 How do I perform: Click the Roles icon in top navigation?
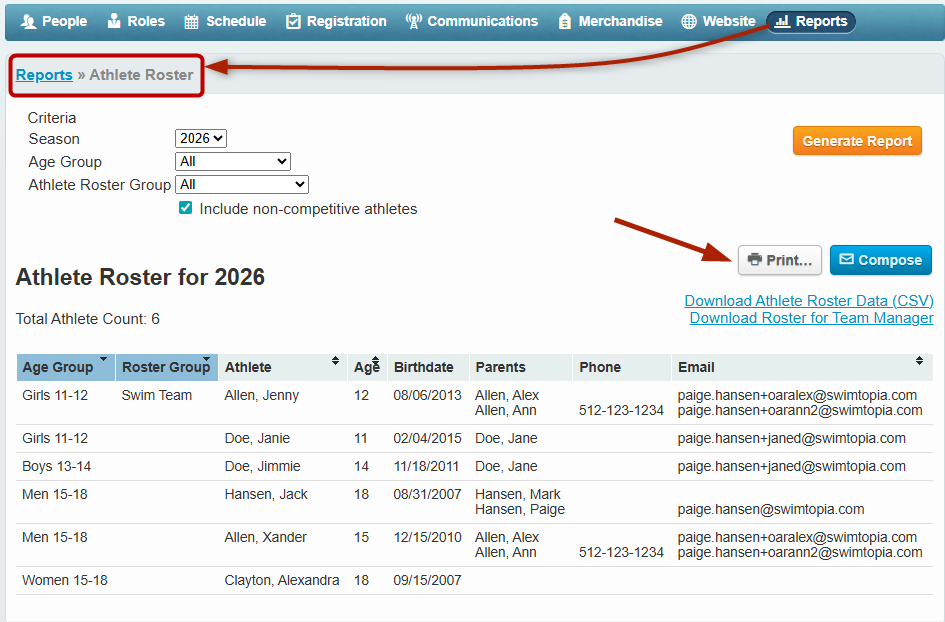click(x=114, y=21)
